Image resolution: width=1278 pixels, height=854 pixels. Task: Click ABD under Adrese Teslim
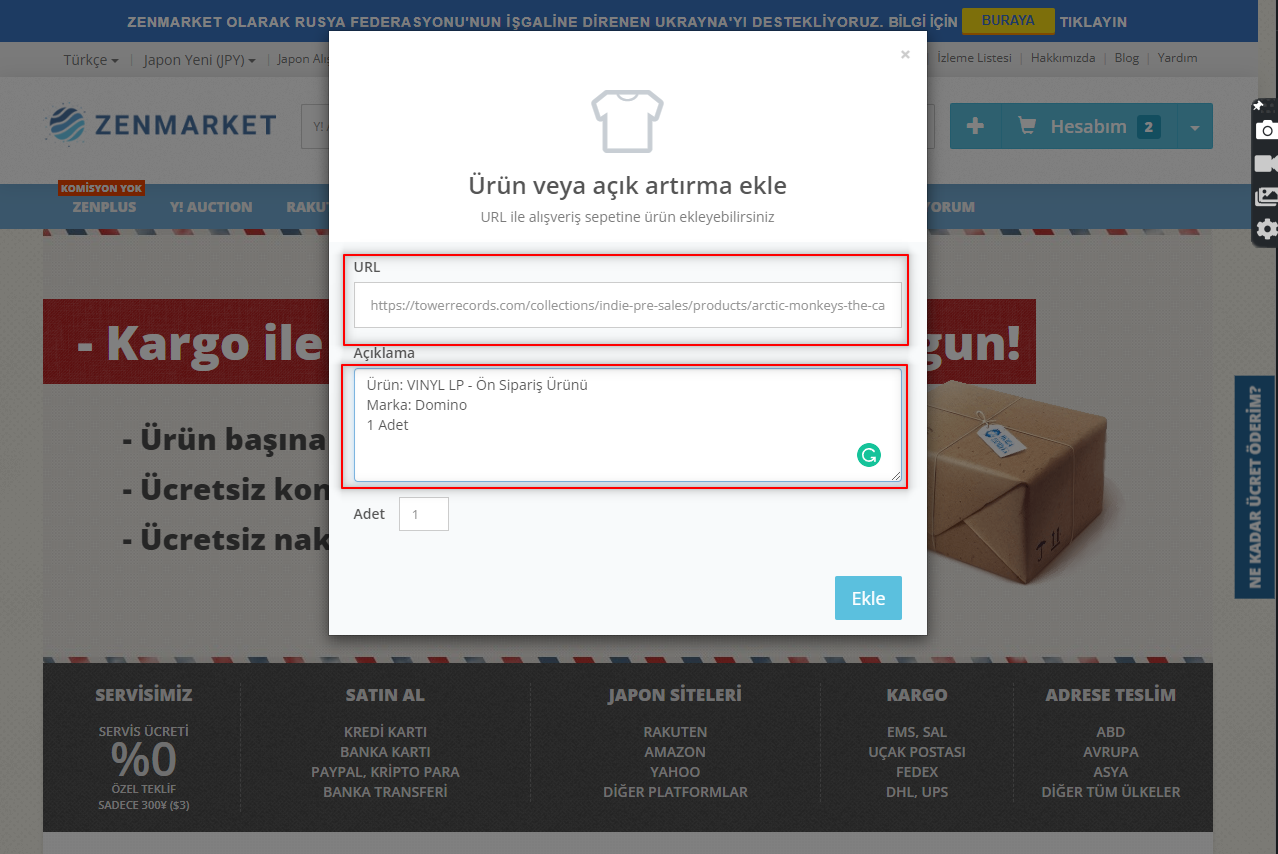1110,732
